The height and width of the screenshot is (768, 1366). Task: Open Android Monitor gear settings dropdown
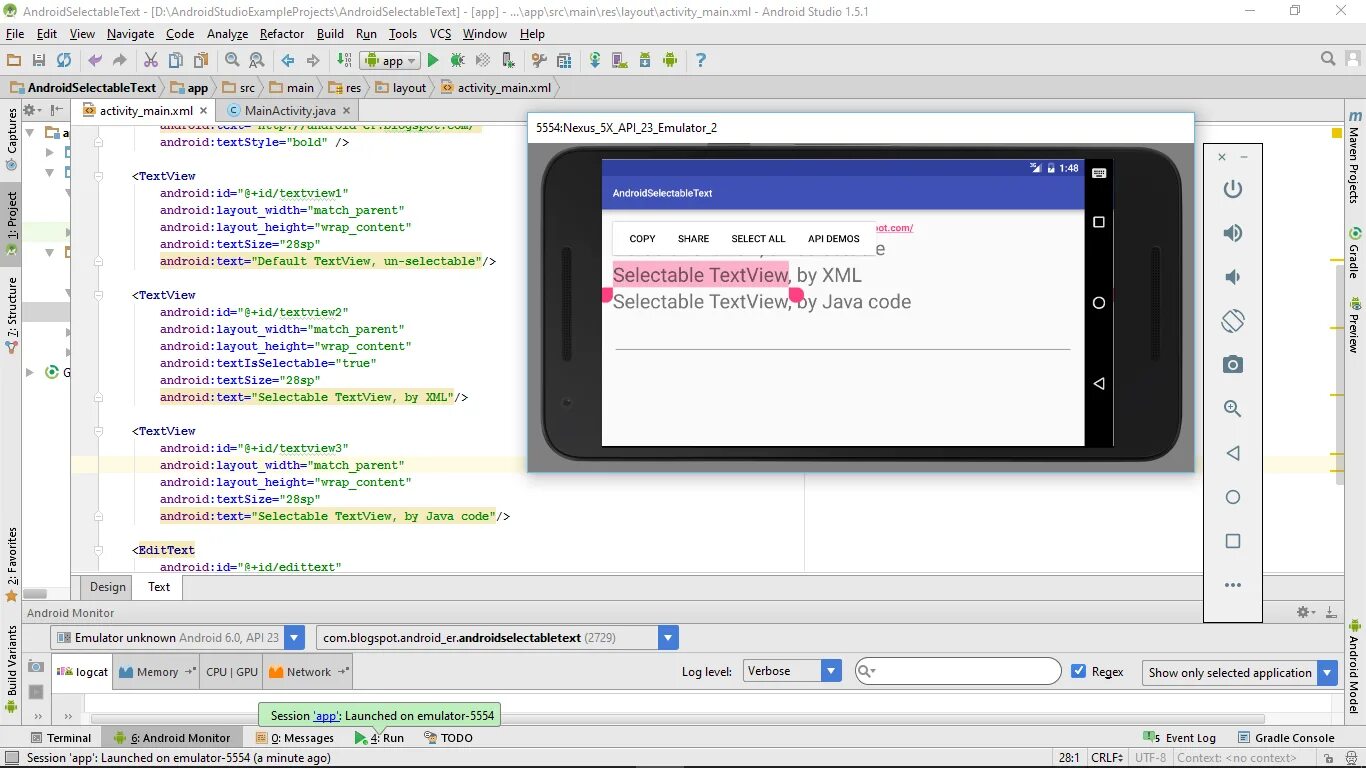[x=1306, y=612]
